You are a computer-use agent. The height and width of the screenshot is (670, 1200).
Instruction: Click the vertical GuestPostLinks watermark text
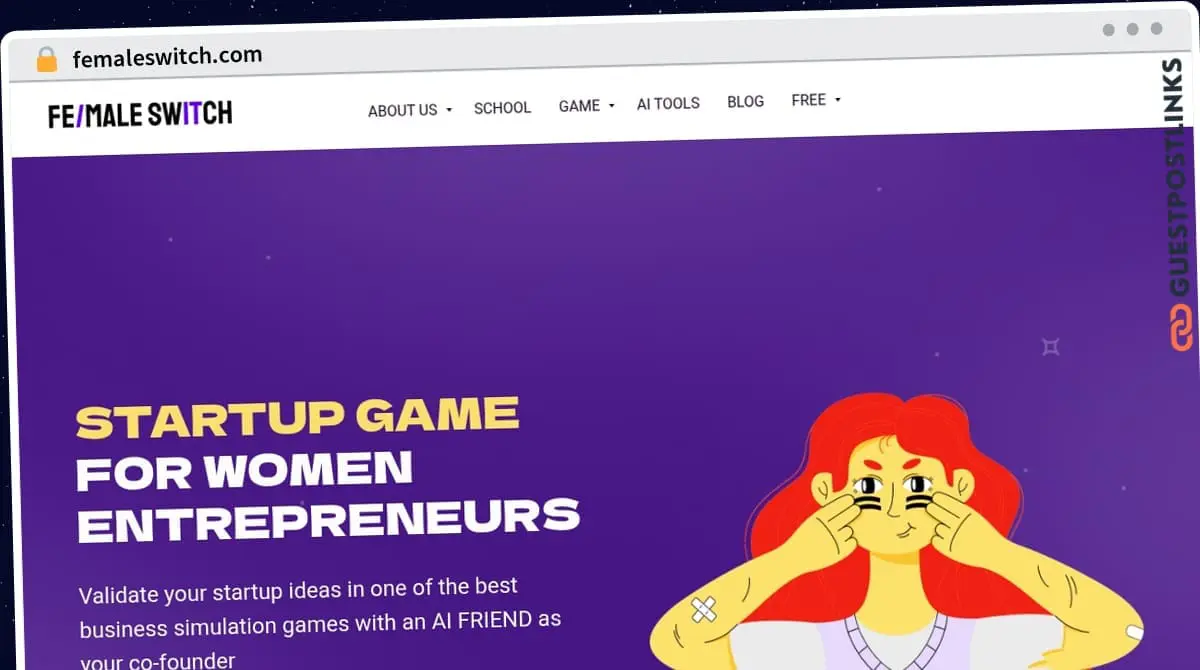tap(1180, 178)
